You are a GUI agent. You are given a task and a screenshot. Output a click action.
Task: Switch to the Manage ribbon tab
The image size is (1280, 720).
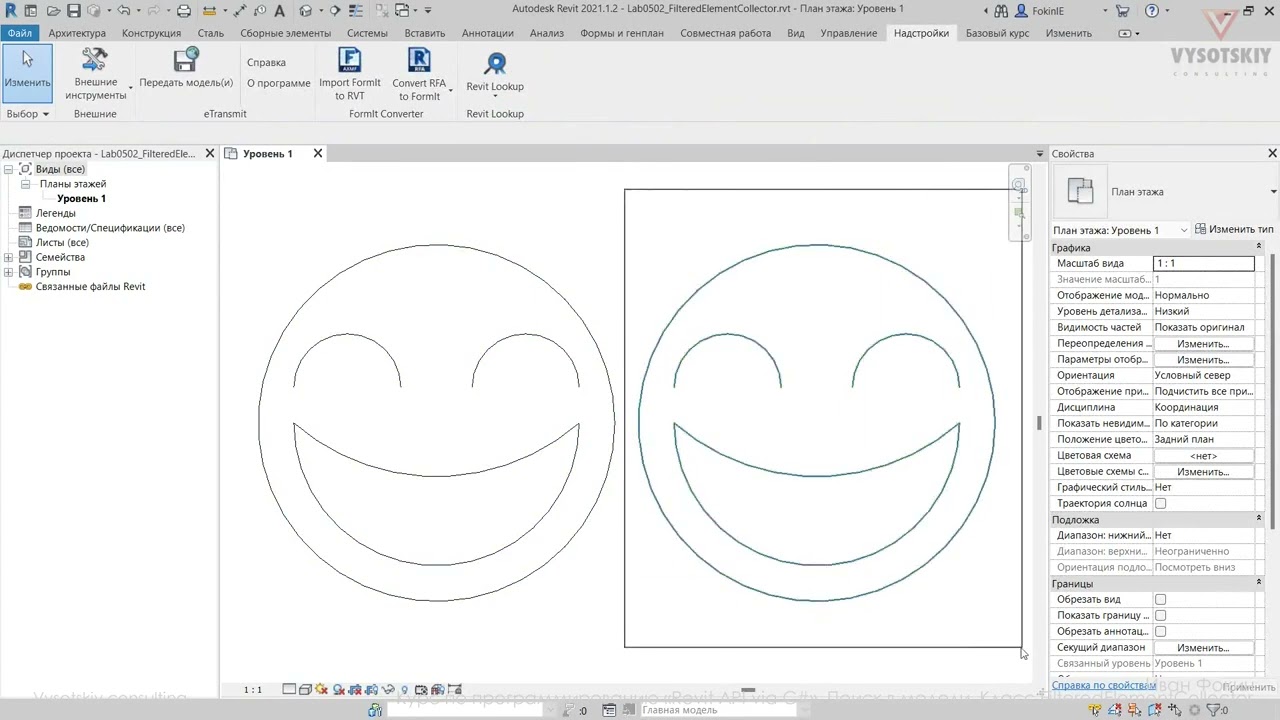[x=849, y=33]
